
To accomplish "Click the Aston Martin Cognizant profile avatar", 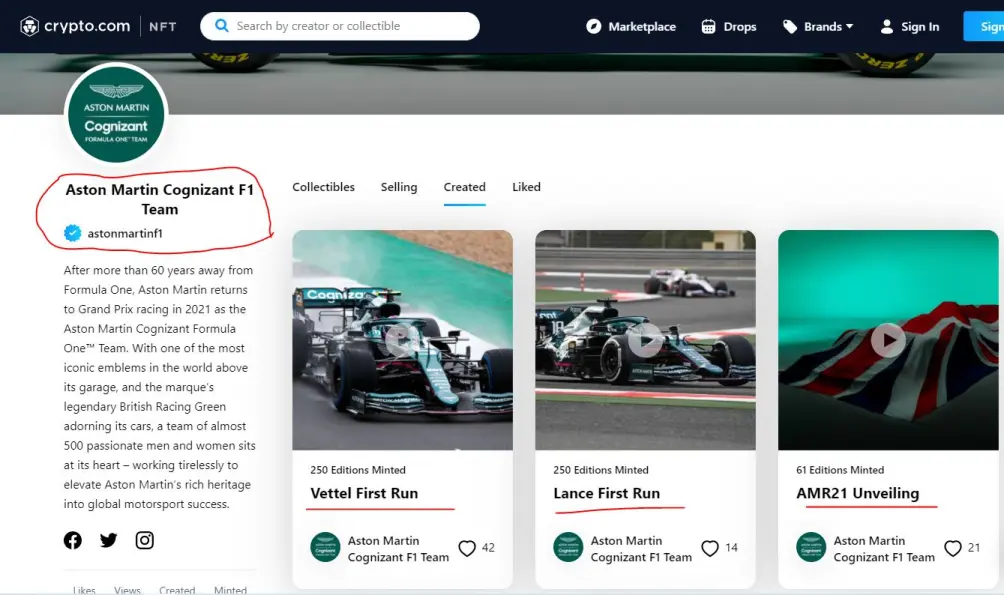I will click(116, 115).
